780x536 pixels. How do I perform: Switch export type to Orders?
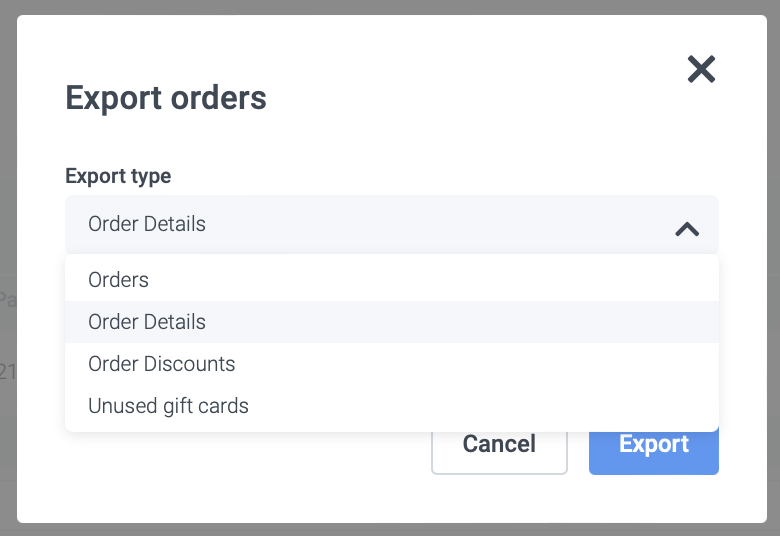(x=118, y=280)
